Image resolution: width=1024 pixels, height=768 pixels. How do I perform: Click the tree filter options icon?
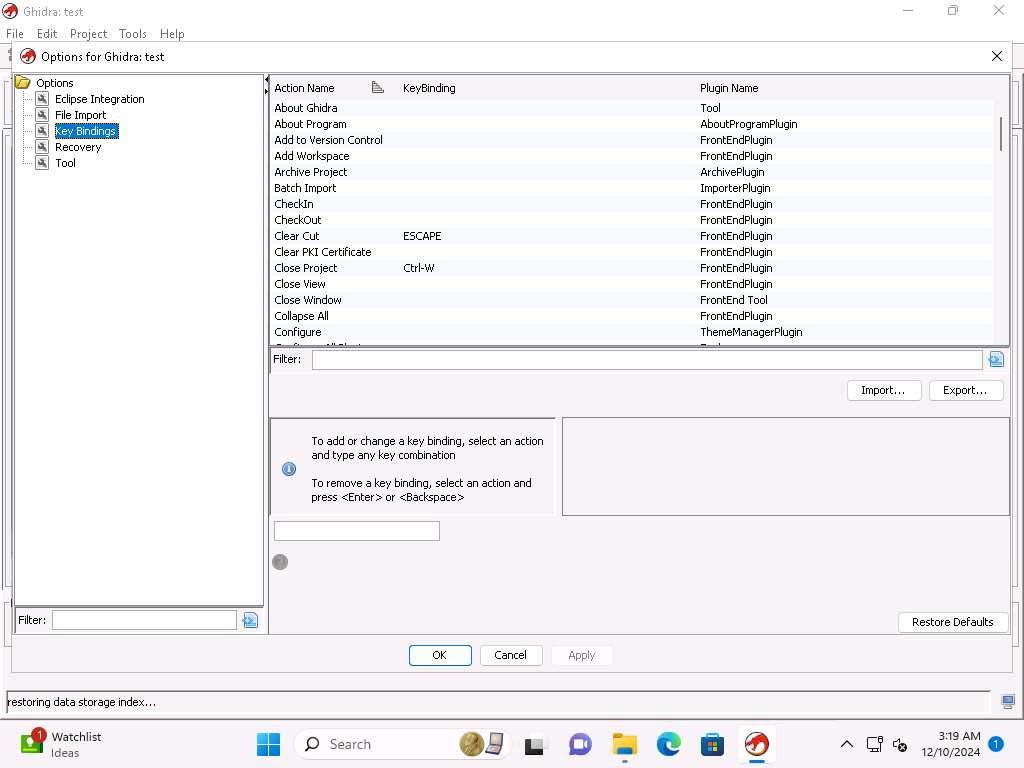(250, 620)
